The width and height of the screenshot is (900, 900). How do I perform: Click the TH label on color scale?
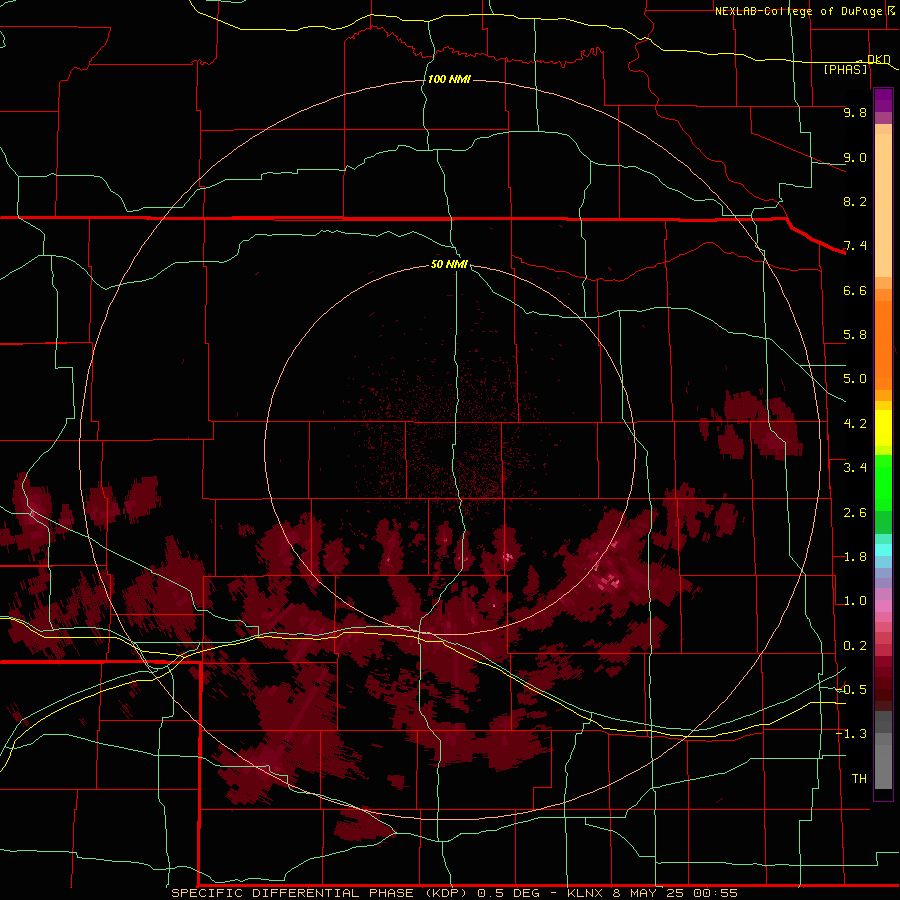[x=859, y=779]
